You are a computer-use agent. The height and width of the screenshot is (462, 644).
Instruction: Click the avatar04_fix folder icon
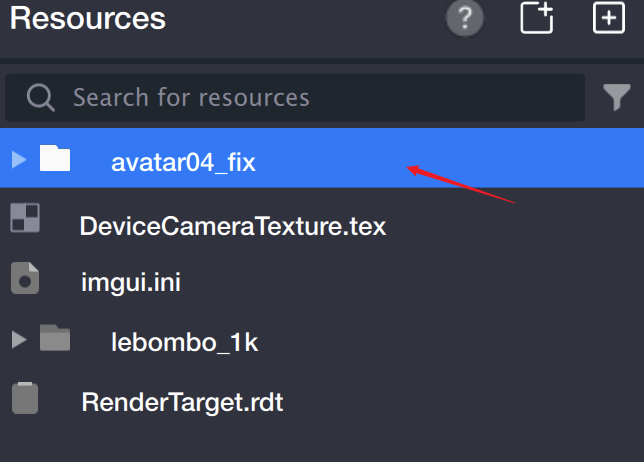pos(55,158)
